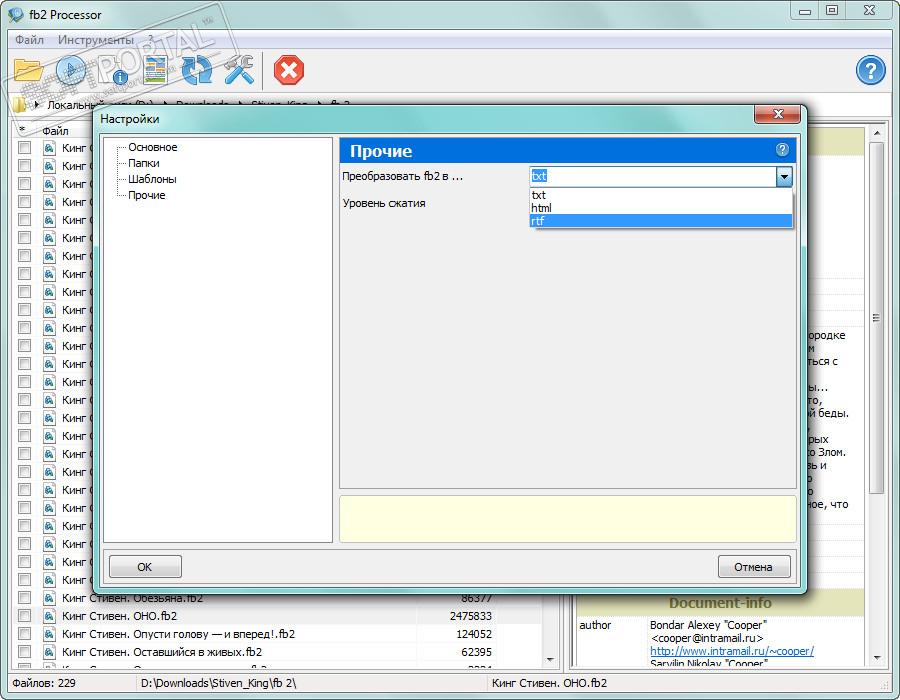The image size is (900, 700).
Task: Click the file icon of Обезьяна.fb2 row
Action: pos(49,598)
